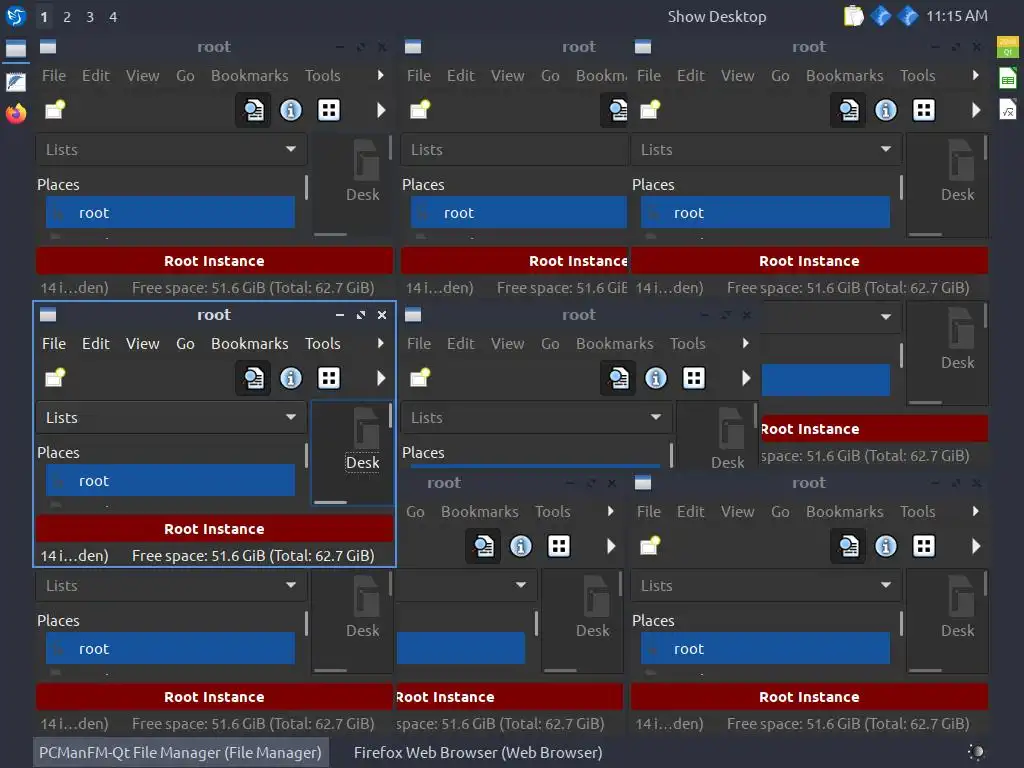Expand toolbar overflow arrow in top-left root window

point(381,110)
